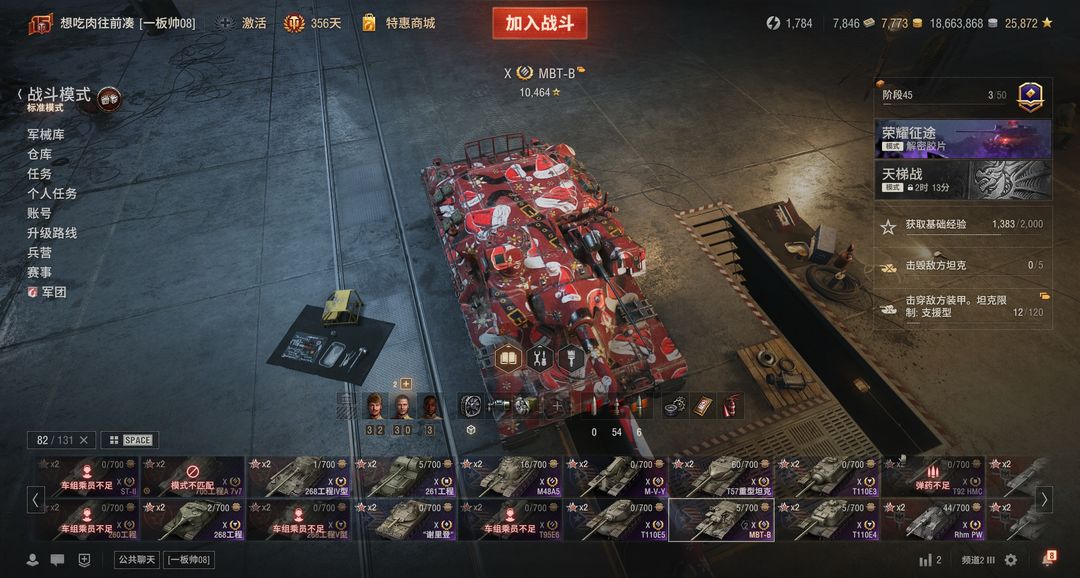Show previous tanks with carousel left arrow

(x=36, y=499)
